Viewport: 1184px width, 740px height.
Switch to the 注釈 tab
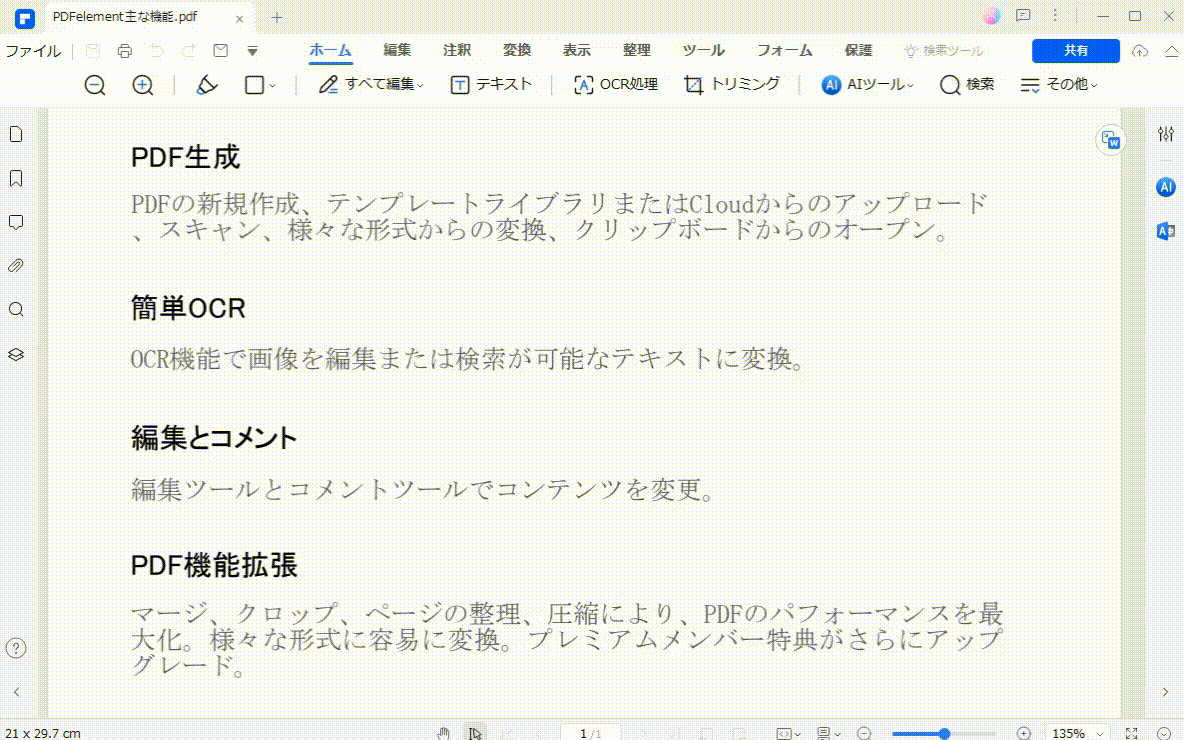457,51
